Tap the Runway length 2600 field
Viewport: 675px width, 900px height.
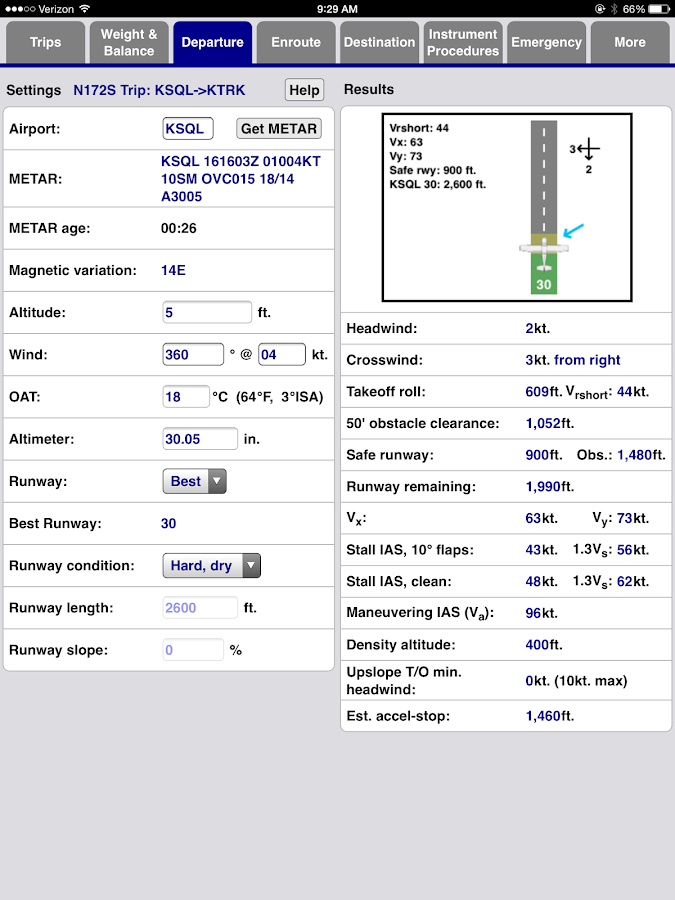click(200, 608)
